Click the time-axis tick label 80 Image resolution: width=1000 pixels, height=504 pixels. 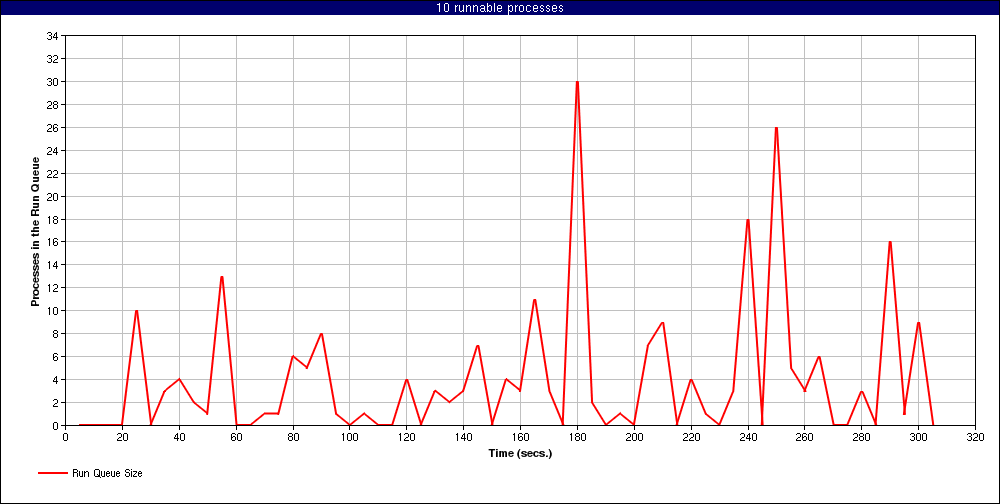pos(293,437)
